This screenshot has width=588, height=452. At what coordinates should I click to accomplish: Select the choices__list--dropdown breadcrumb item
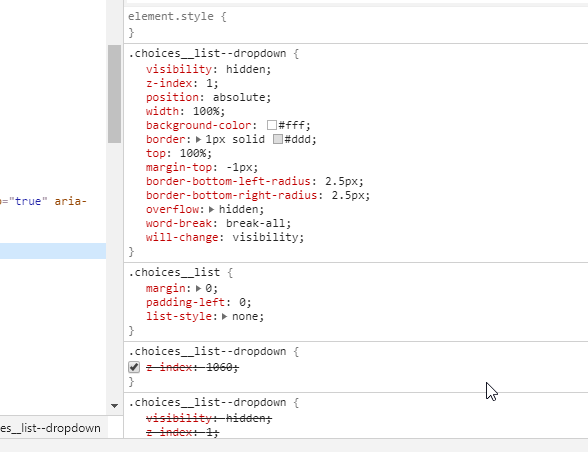[x=50, y=428]
